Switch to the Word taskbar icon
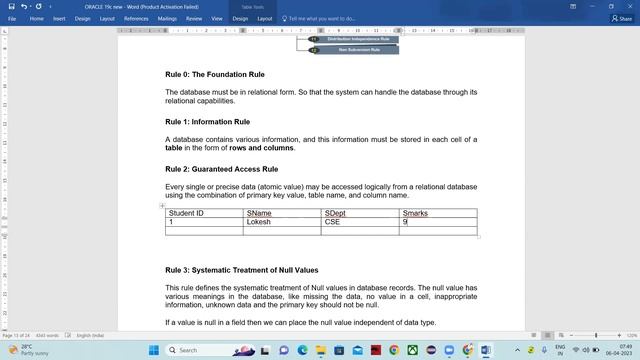 click(486, 350)
